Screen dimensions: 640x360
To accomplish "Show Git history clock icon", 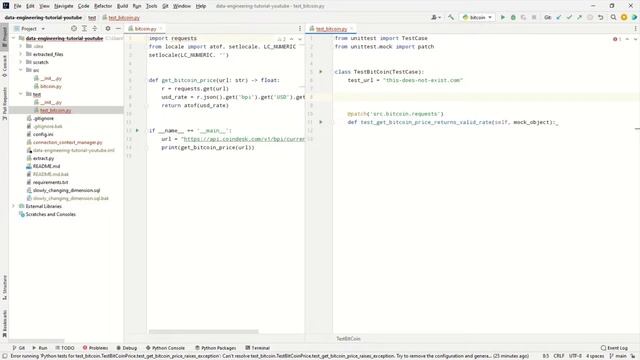I will point(590,18).
